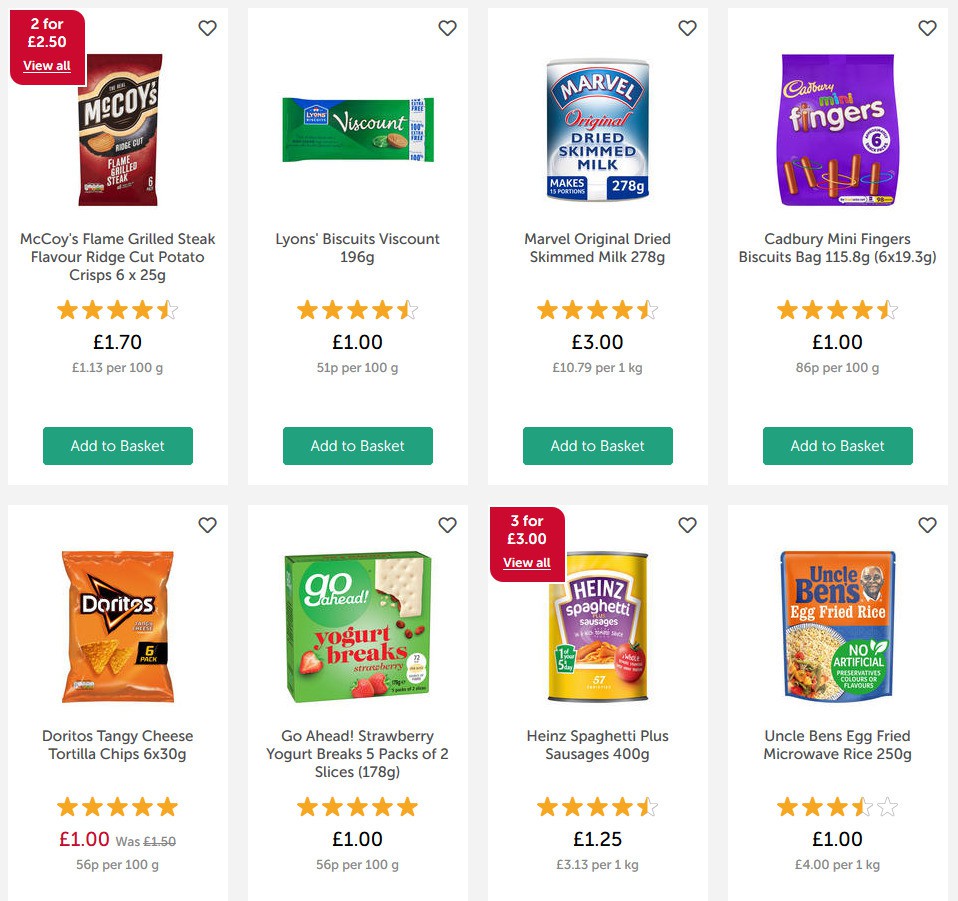This screenshot has width=958, height=901.
Task: Add Lyons' Viscount biscuits to basket
Action: click(358, 446)
